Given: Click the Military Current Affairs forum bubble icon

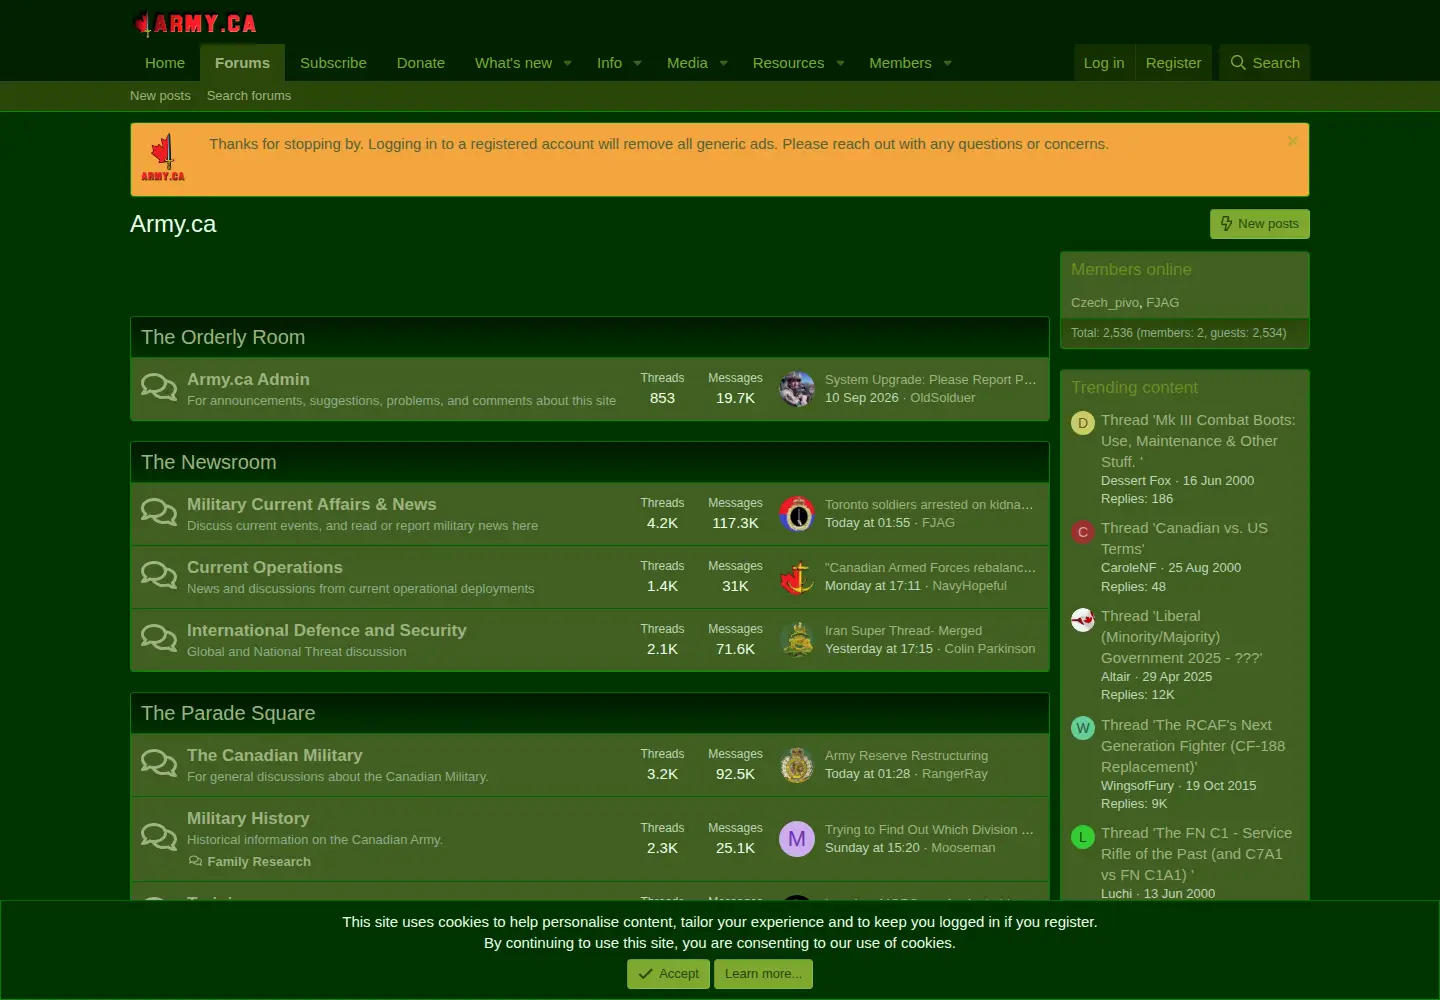Looking at the screenshot, I should click(x=159, y=511).
